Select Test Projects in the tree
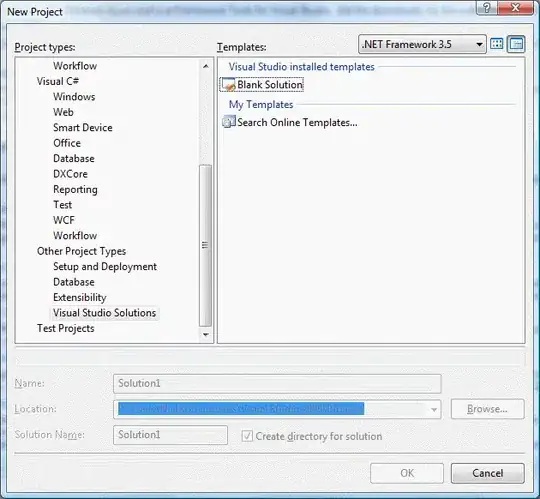 (x=65, y=328)
